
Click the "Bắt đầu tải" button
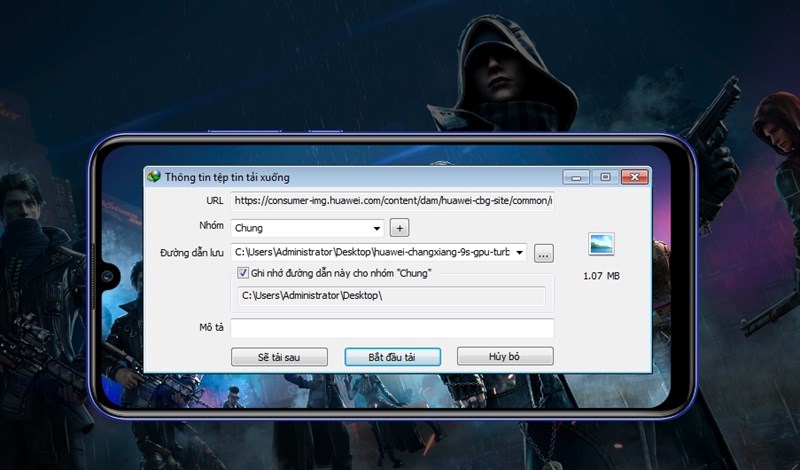pyautogui.click(x=392, y=357)
